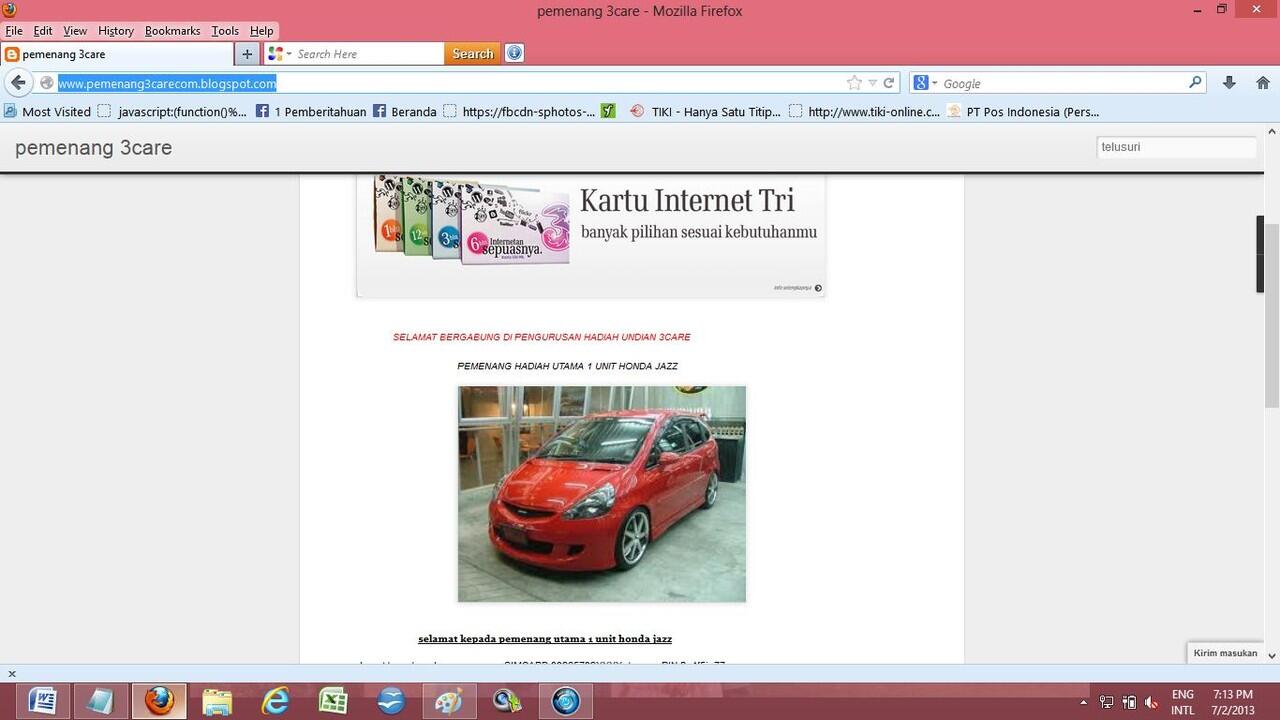
Task: Open the Downloads arrow icon
Action: click(1229, 83)
